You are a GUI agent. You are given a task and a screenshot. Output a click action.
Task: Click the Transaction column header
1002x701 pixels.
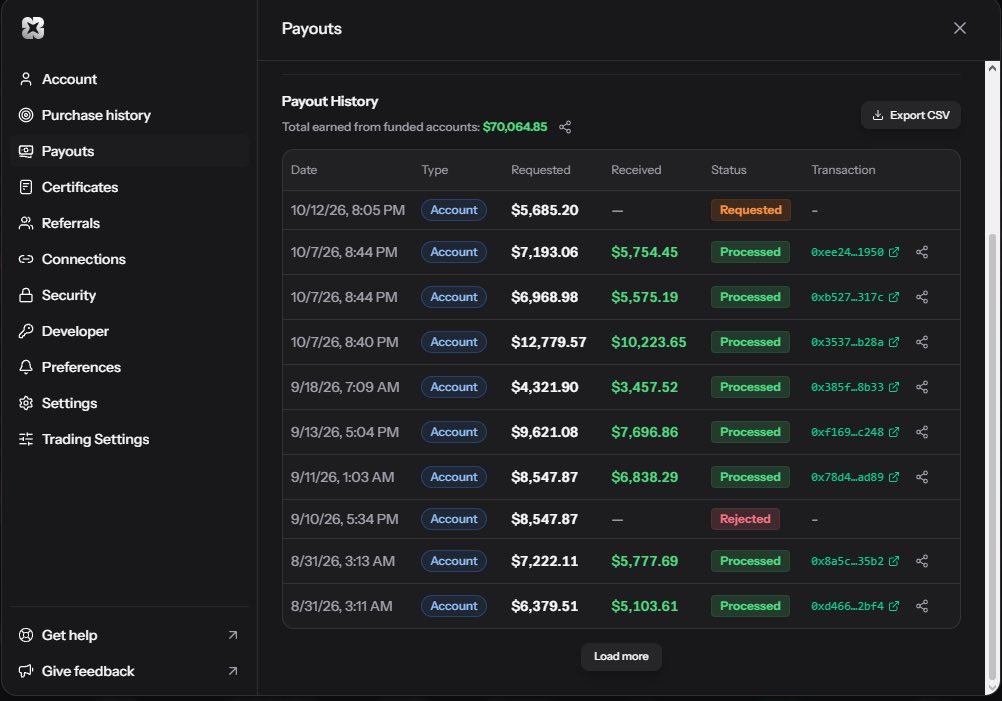coord(843,170)
